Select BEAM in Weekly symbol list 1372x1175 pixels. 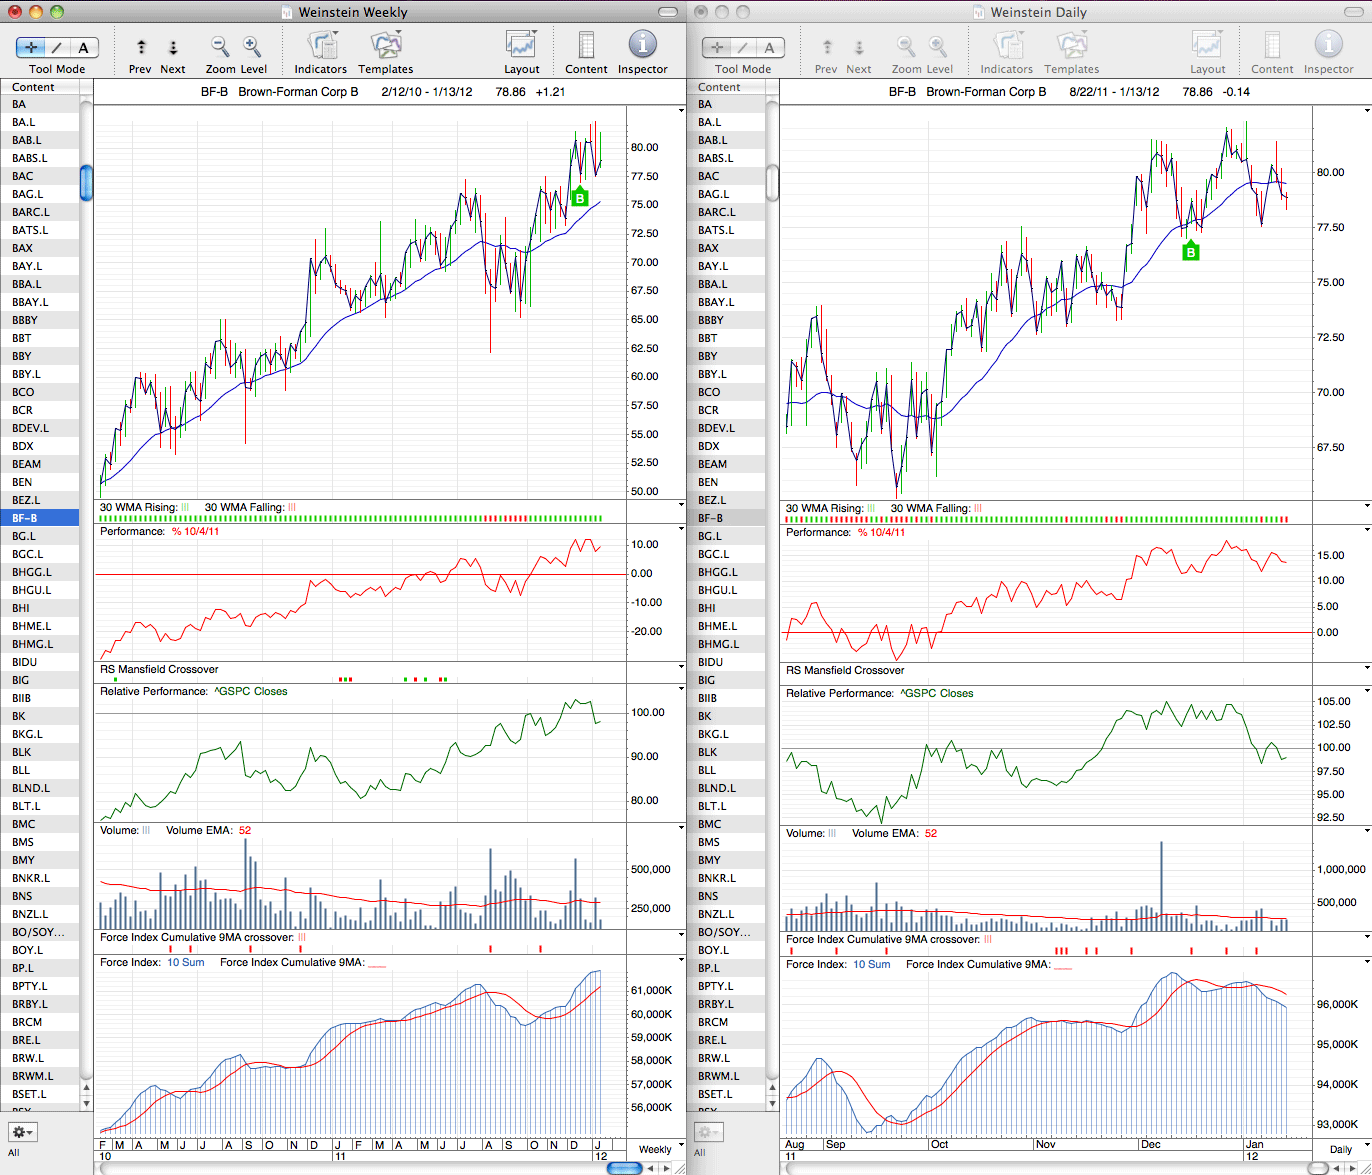coord(40,464)
